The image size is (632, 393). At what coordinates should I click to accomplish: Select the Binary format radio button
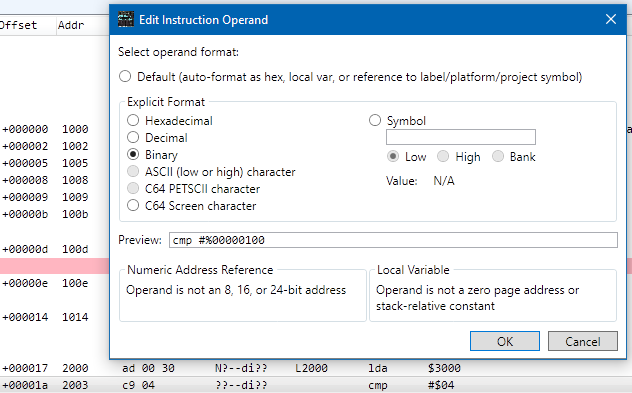tap(133, 154)
